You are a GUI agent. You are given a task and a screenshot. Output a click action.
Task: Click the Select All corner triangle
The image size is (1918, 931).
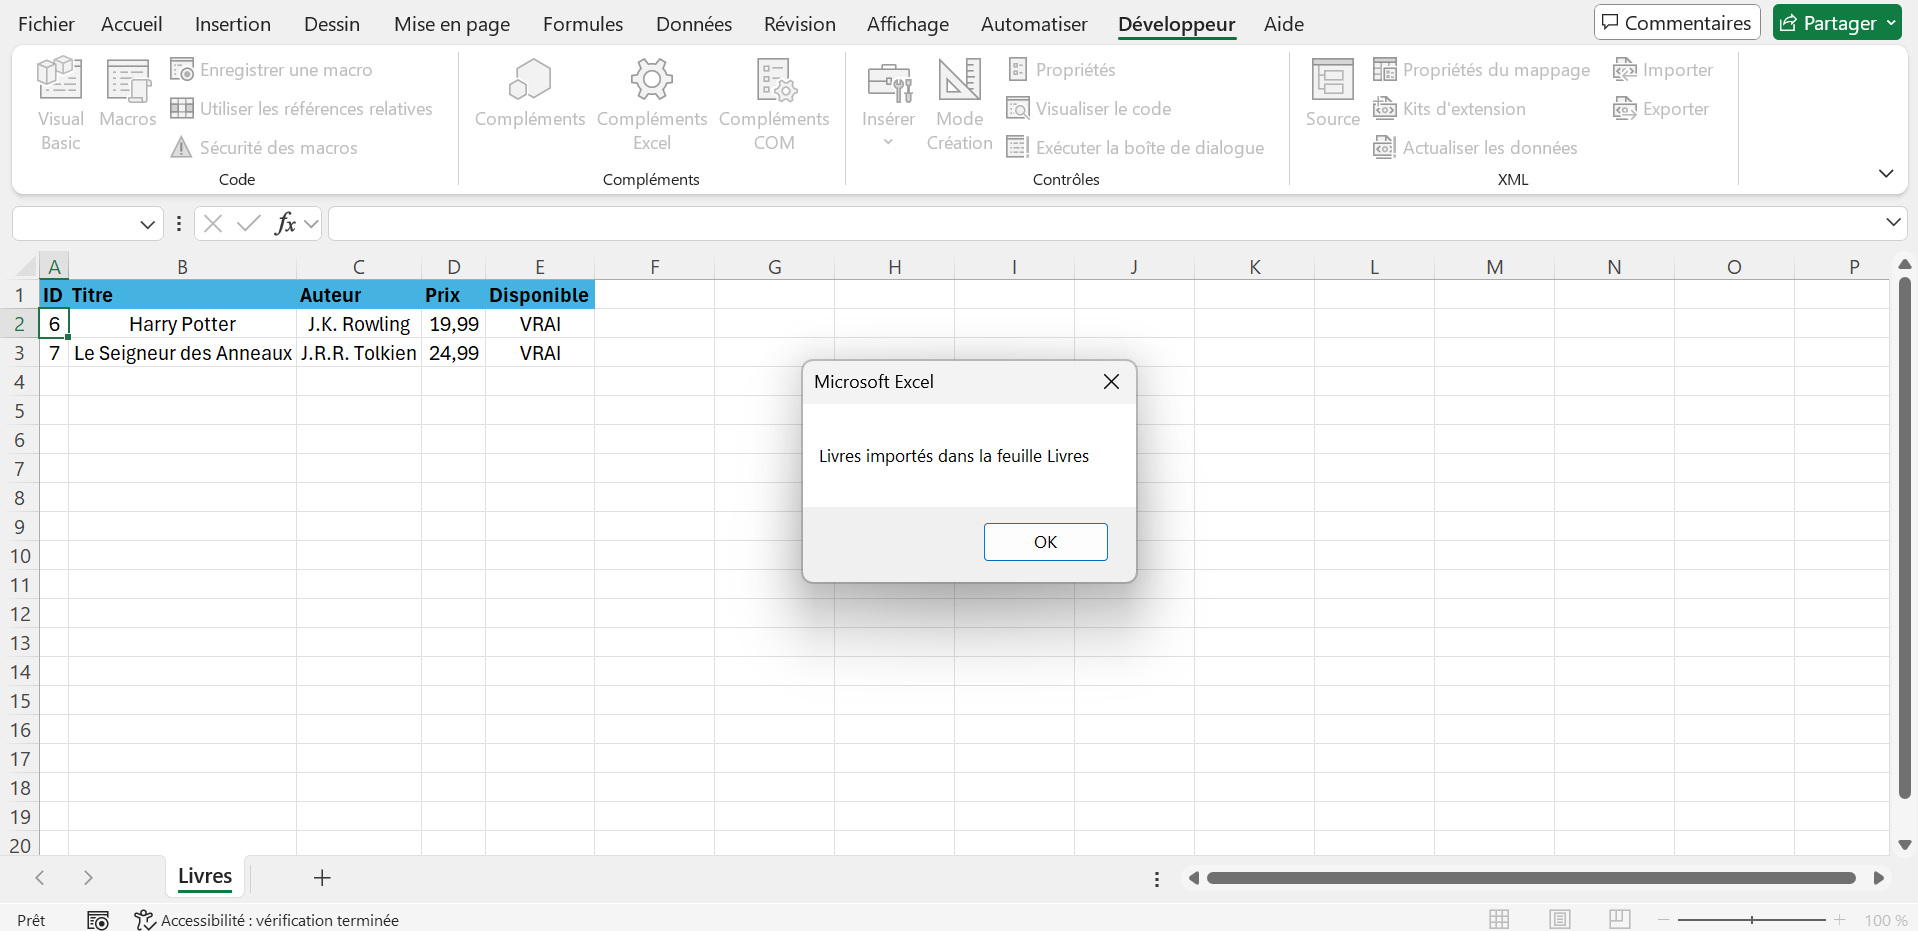click(26, 267)
